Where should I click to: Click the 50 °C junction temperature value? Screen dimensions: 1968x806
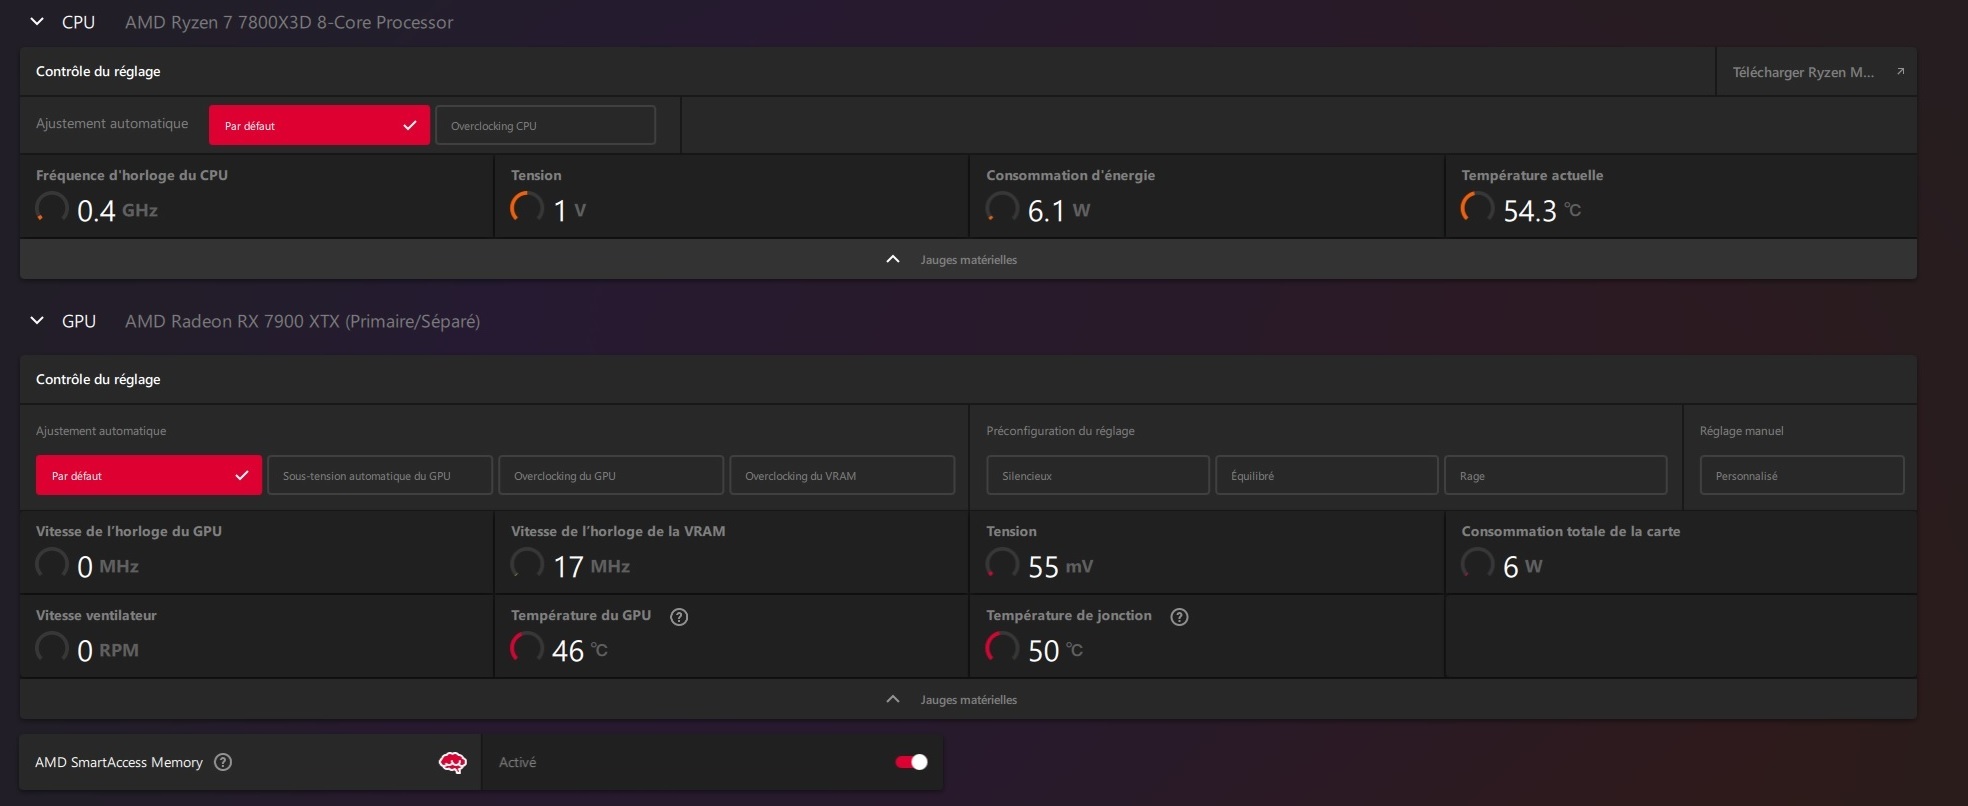[1055, 650]
